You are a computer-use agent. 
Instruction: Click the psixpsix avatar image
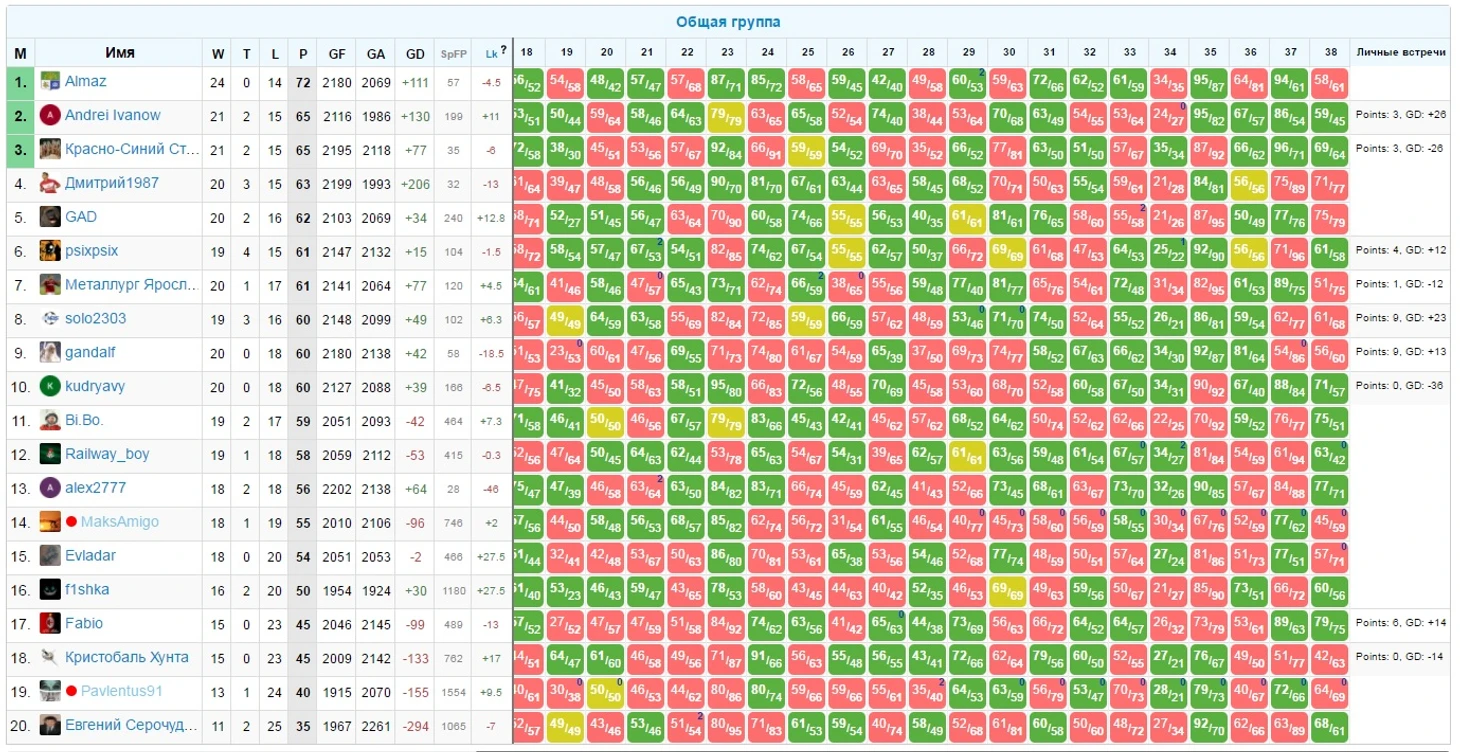50,252
